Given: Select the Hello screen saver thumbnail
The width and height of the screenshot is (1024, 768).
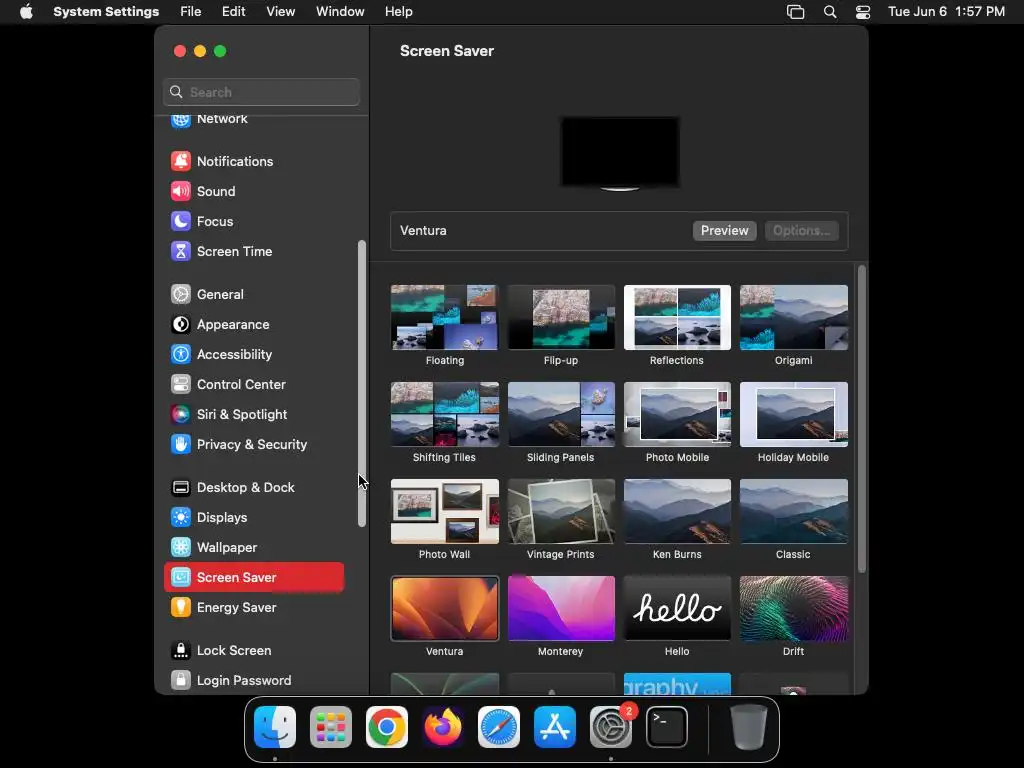Looking at the screenshot, I should (x=677, y=609).
